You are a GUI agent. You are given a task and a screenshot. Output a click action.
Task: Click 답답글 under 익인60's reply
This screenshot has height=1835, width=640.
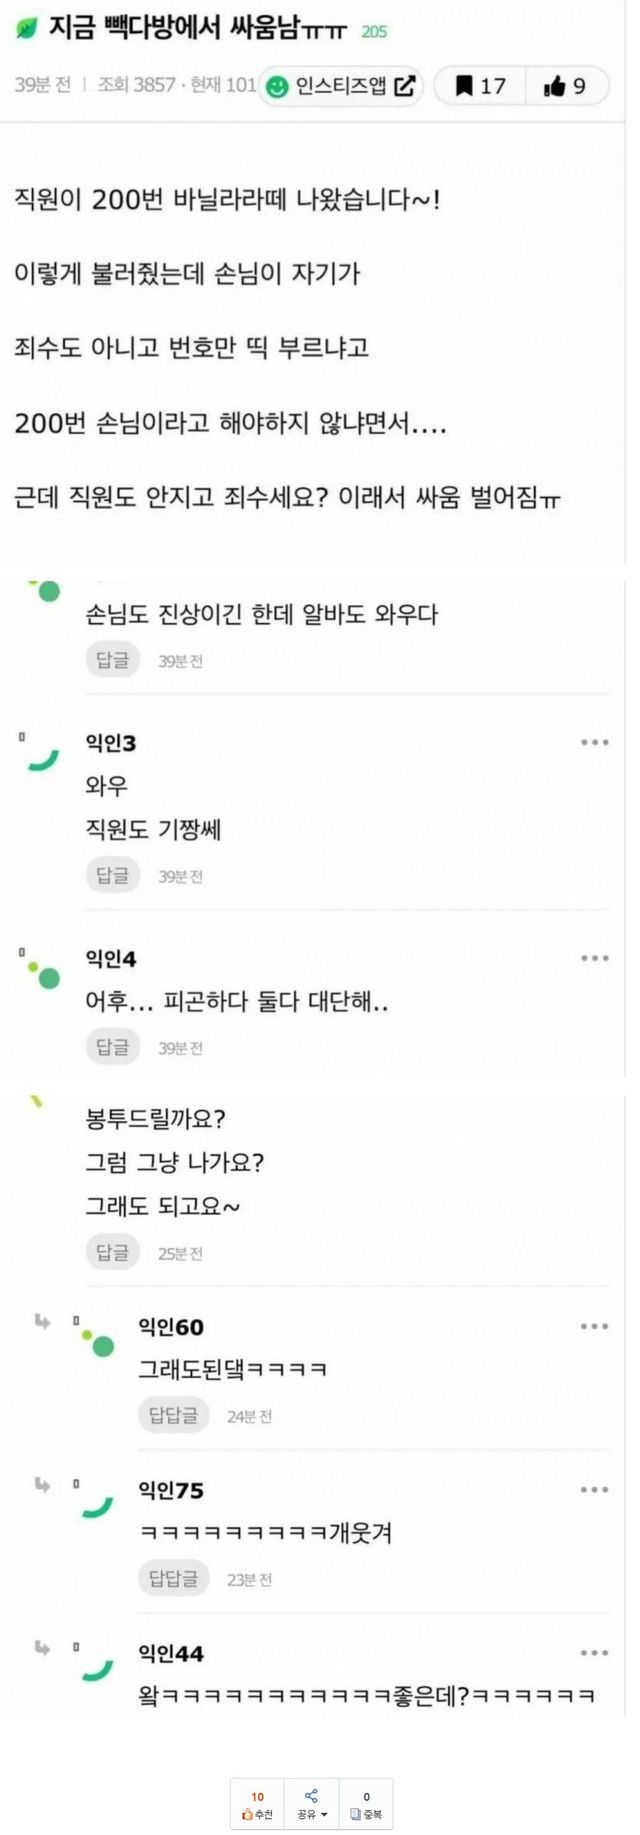point(173,1415)
